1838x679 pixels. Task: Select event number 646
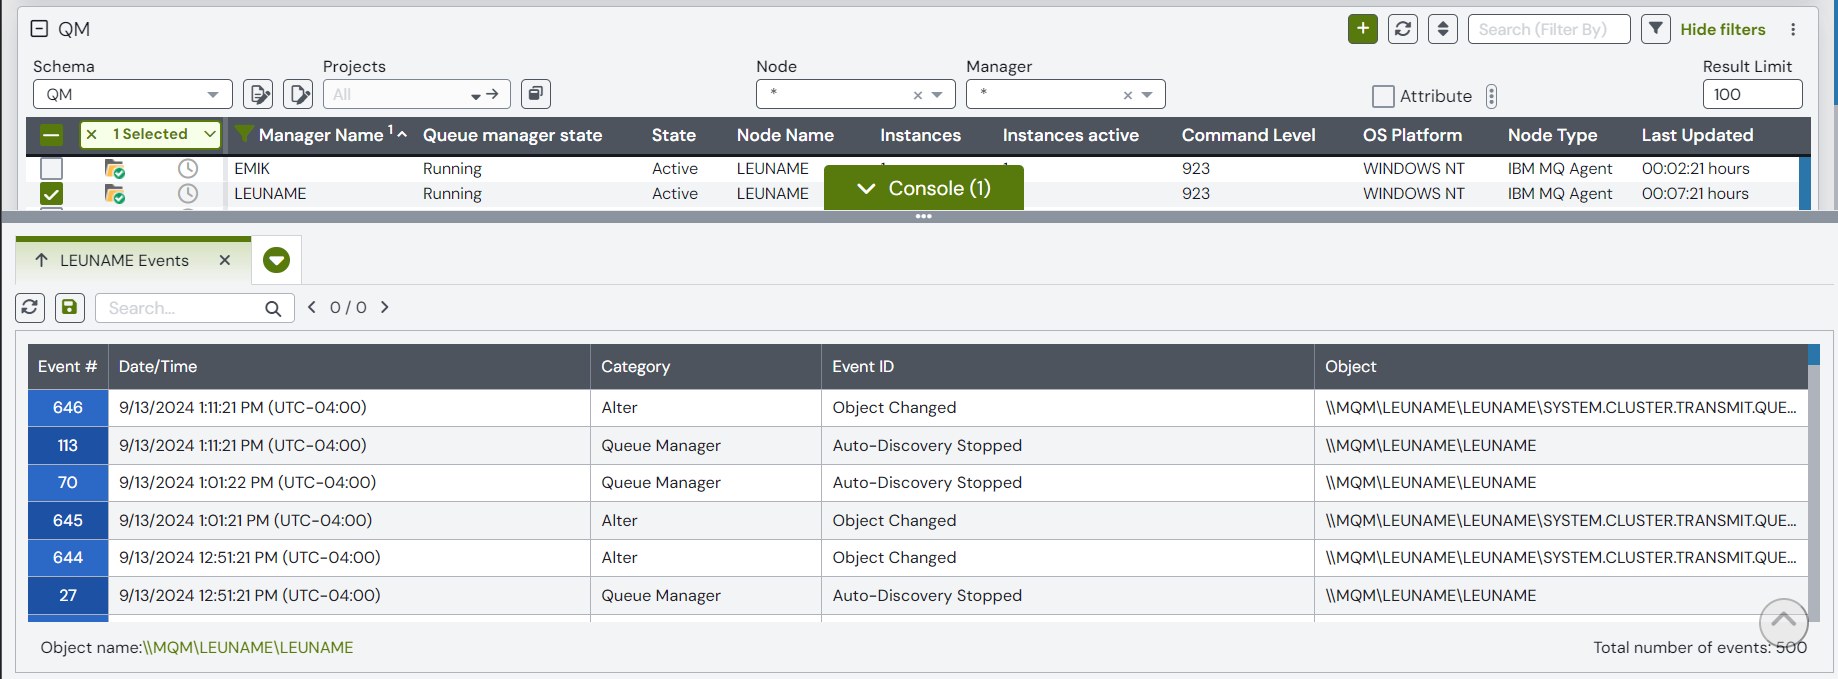(x=68, y=407)
